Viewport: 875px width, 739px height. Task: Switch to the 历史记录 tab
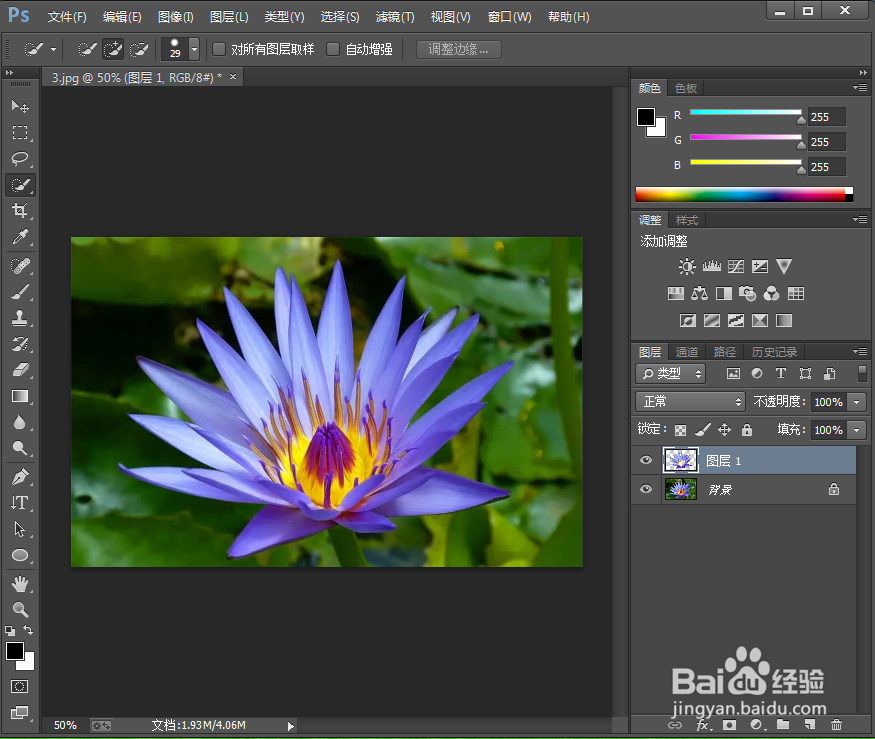[774, 352]
